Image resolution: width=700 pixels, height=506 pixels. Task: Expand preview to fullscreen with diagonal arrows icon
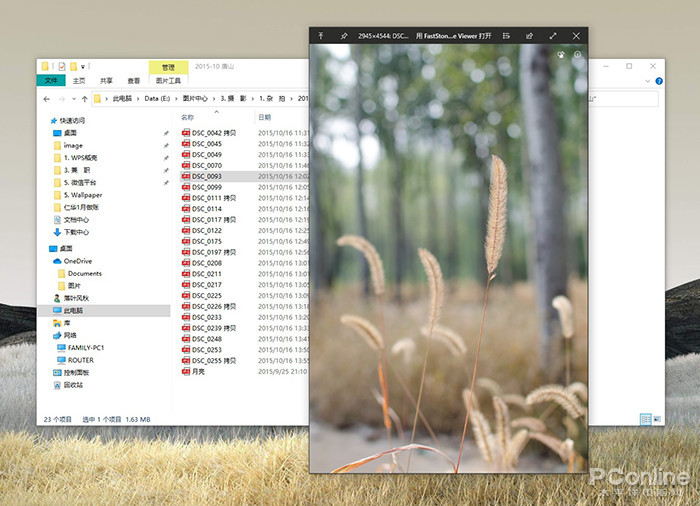pyautogui.click(x=553, y=35)
